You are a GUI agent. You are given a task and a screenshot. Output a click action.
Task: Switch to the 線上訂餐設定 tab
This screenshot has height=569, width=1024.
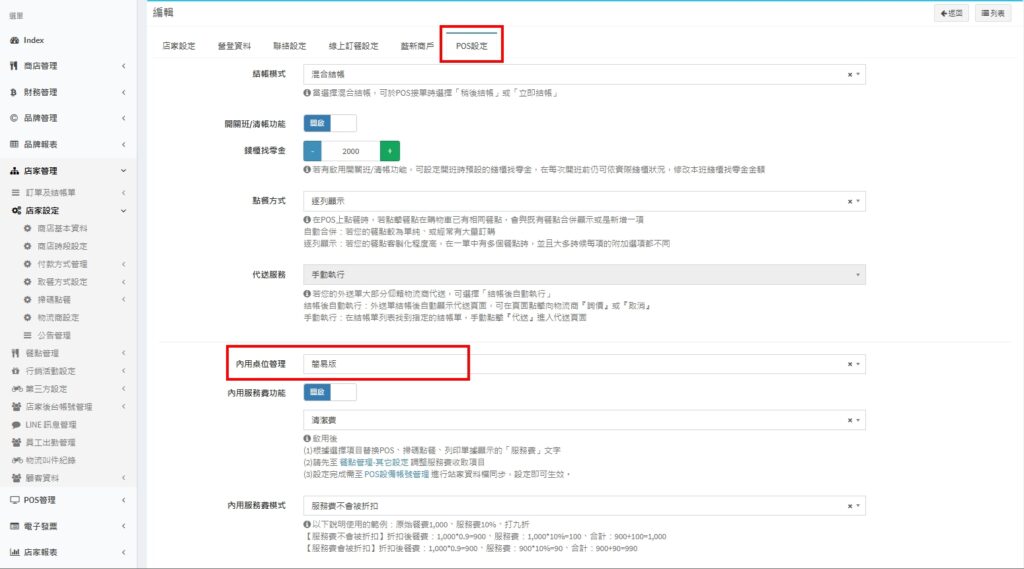pyautogui.click(x=353, y=46)
